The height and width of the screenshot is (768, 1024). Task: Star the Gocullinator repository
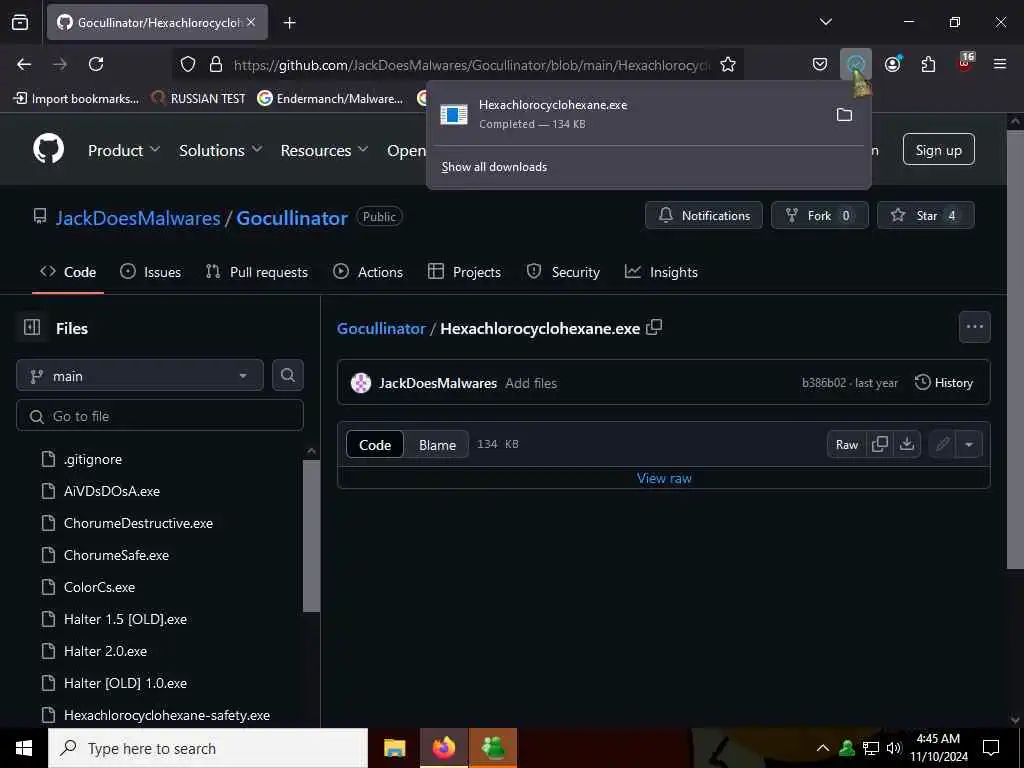[925, 216]
